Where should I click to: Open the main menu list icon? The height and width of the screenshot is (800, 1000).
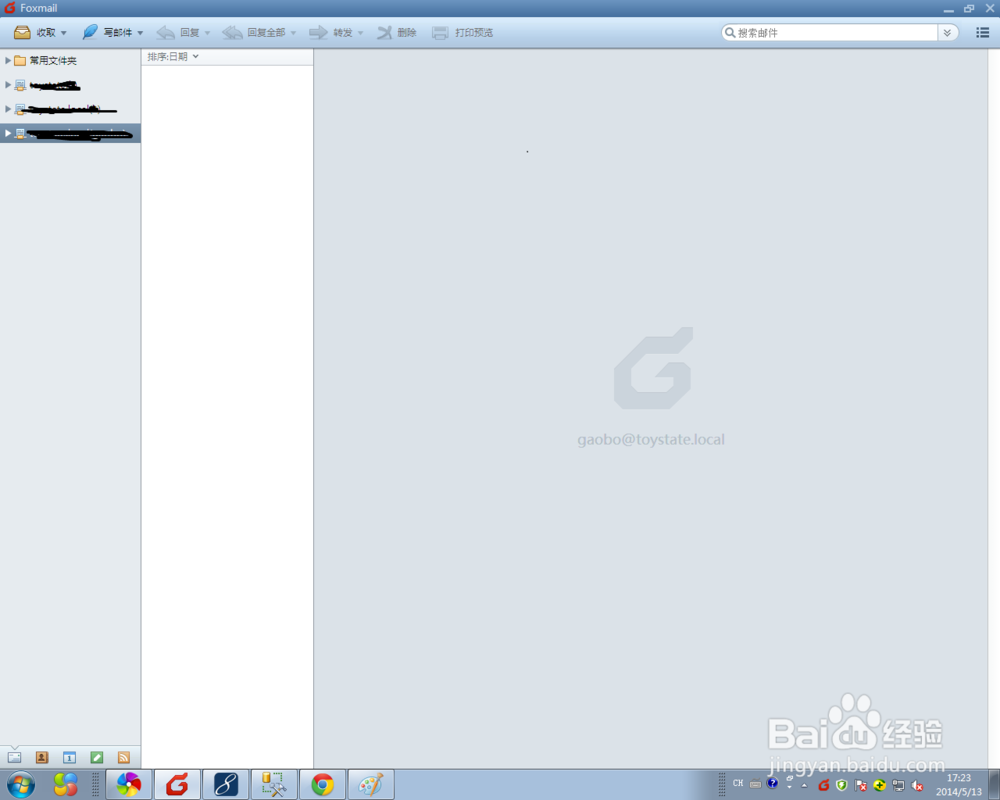click(x=982, y=33)
